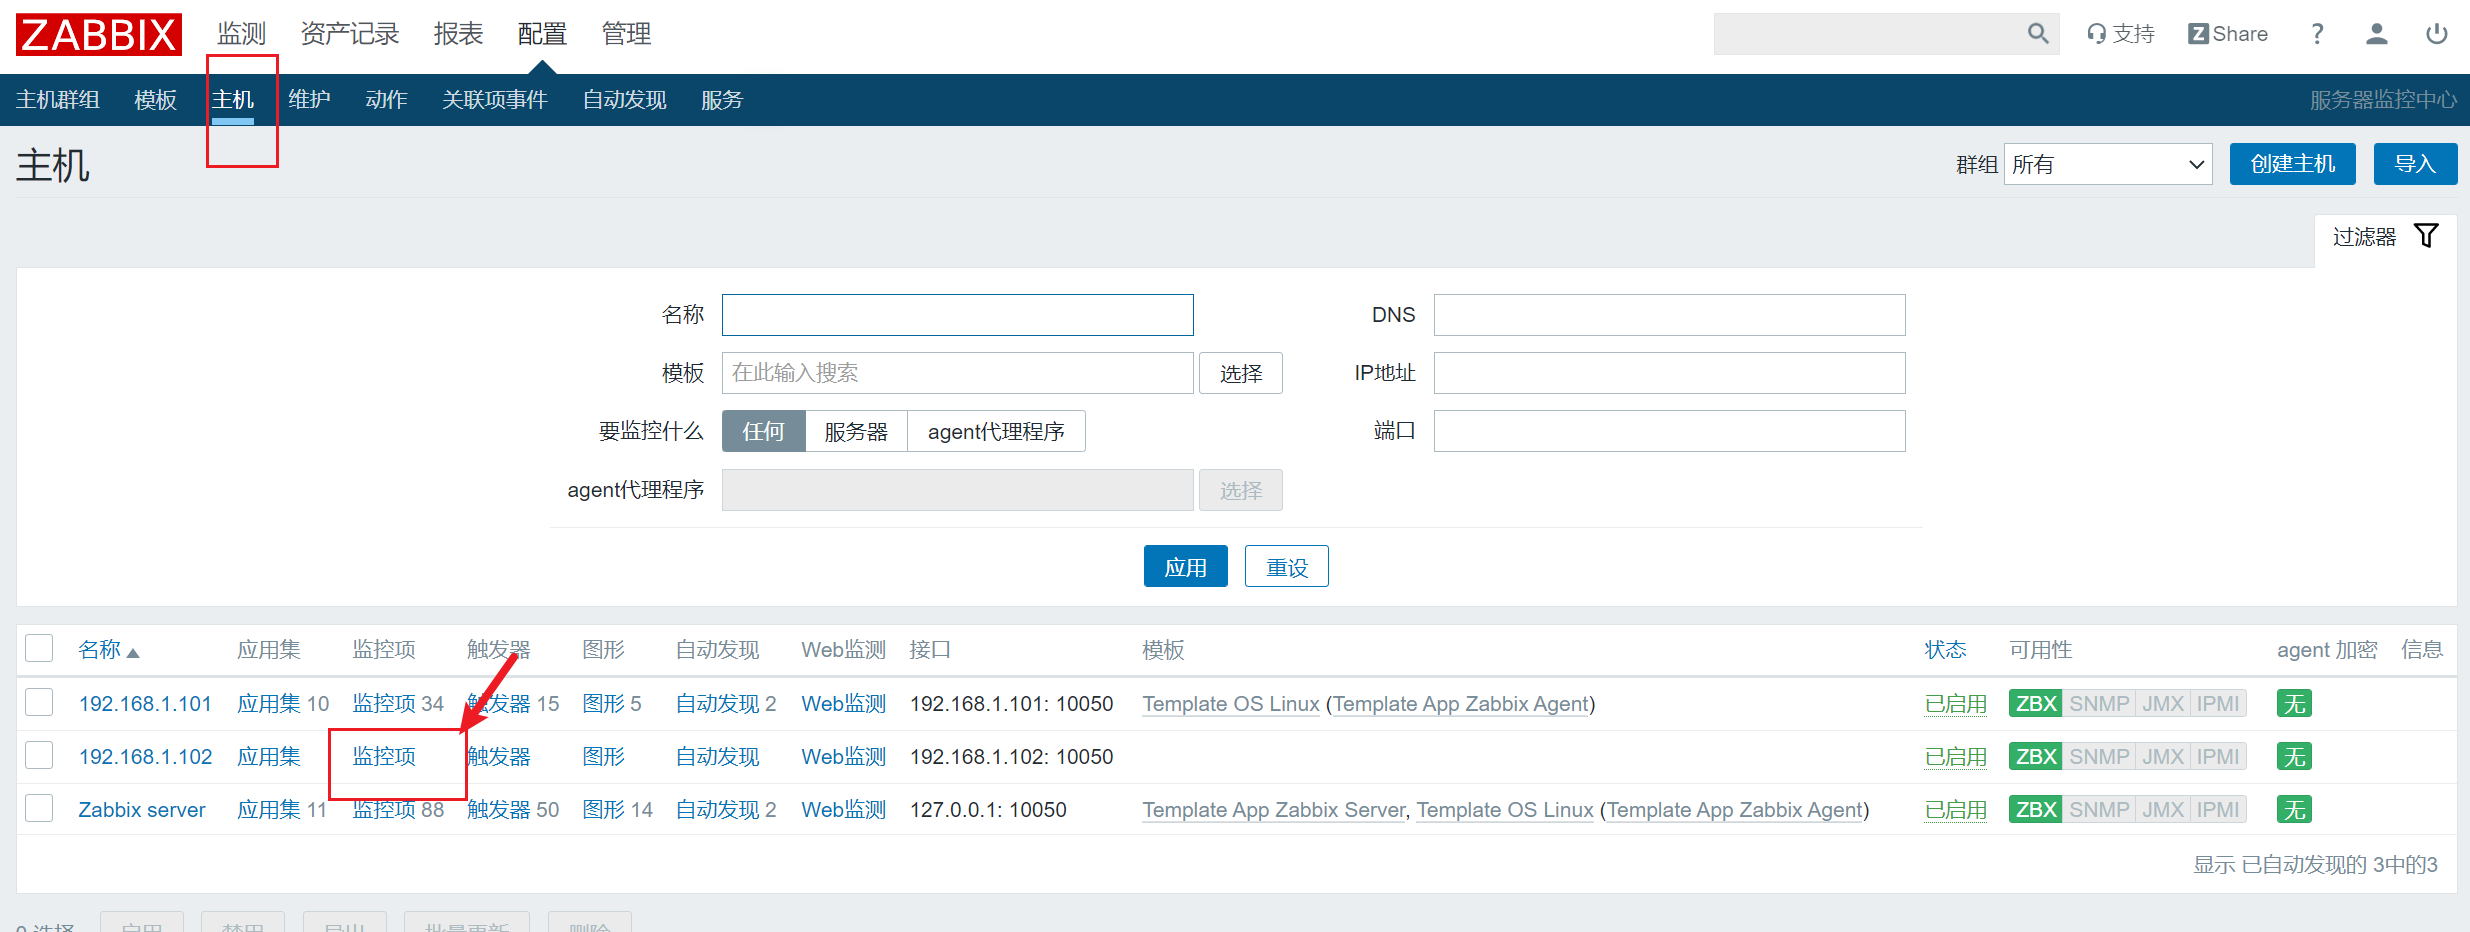Click ZBX availability badge for Zabbix server

2035,810
